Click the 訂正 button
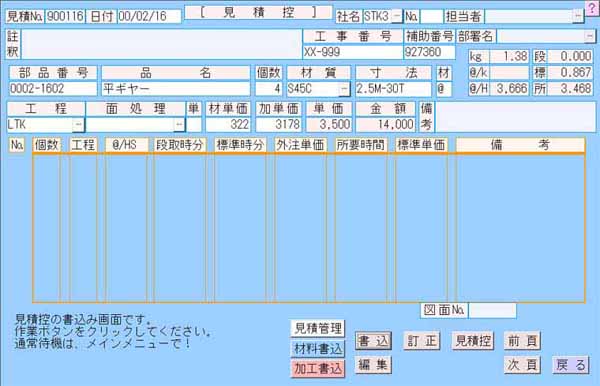Image resolution: width=600 pixels, height=386 pixels. click(x=422, y=341)
